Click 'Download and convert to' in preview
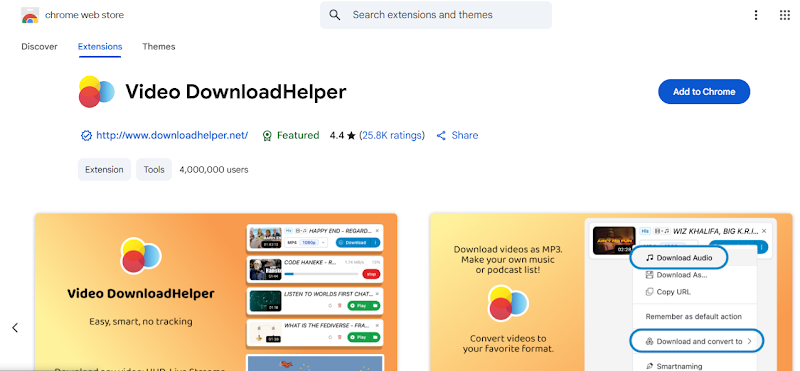Viewport: 800px width, 371px height. point(696,341)
